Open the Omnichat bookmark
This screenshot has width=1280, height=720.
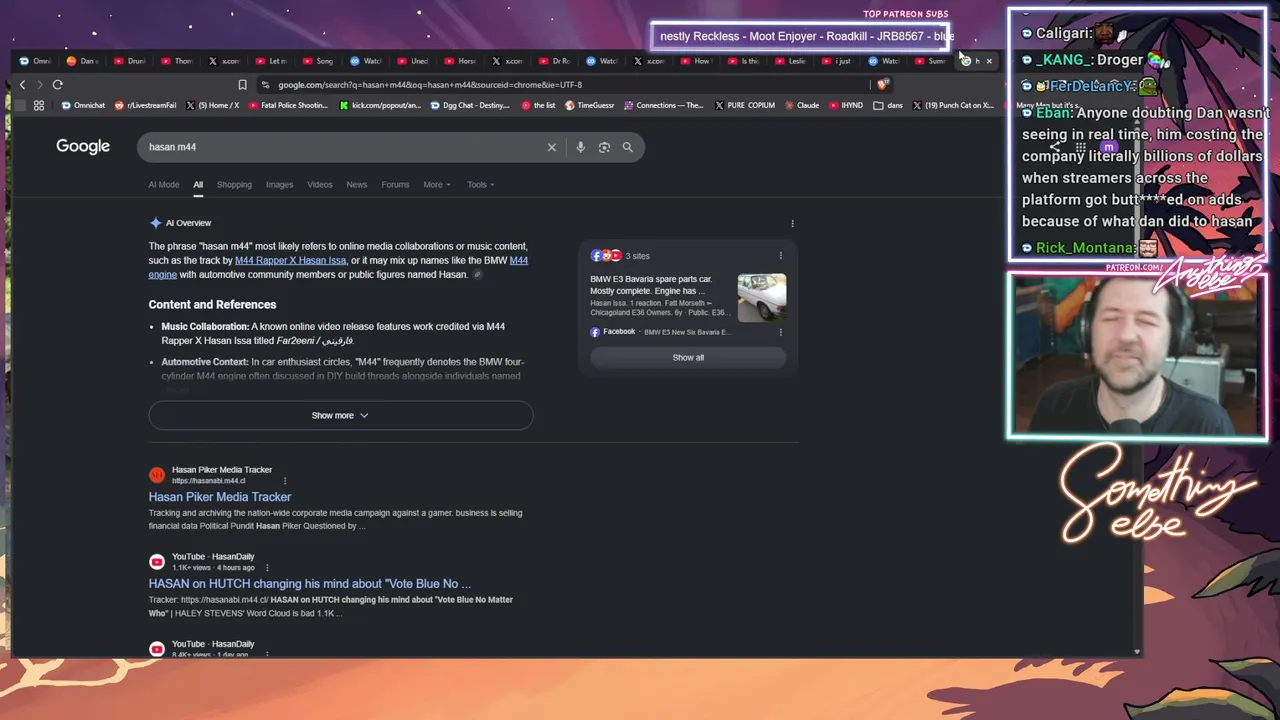click(83, 105)
